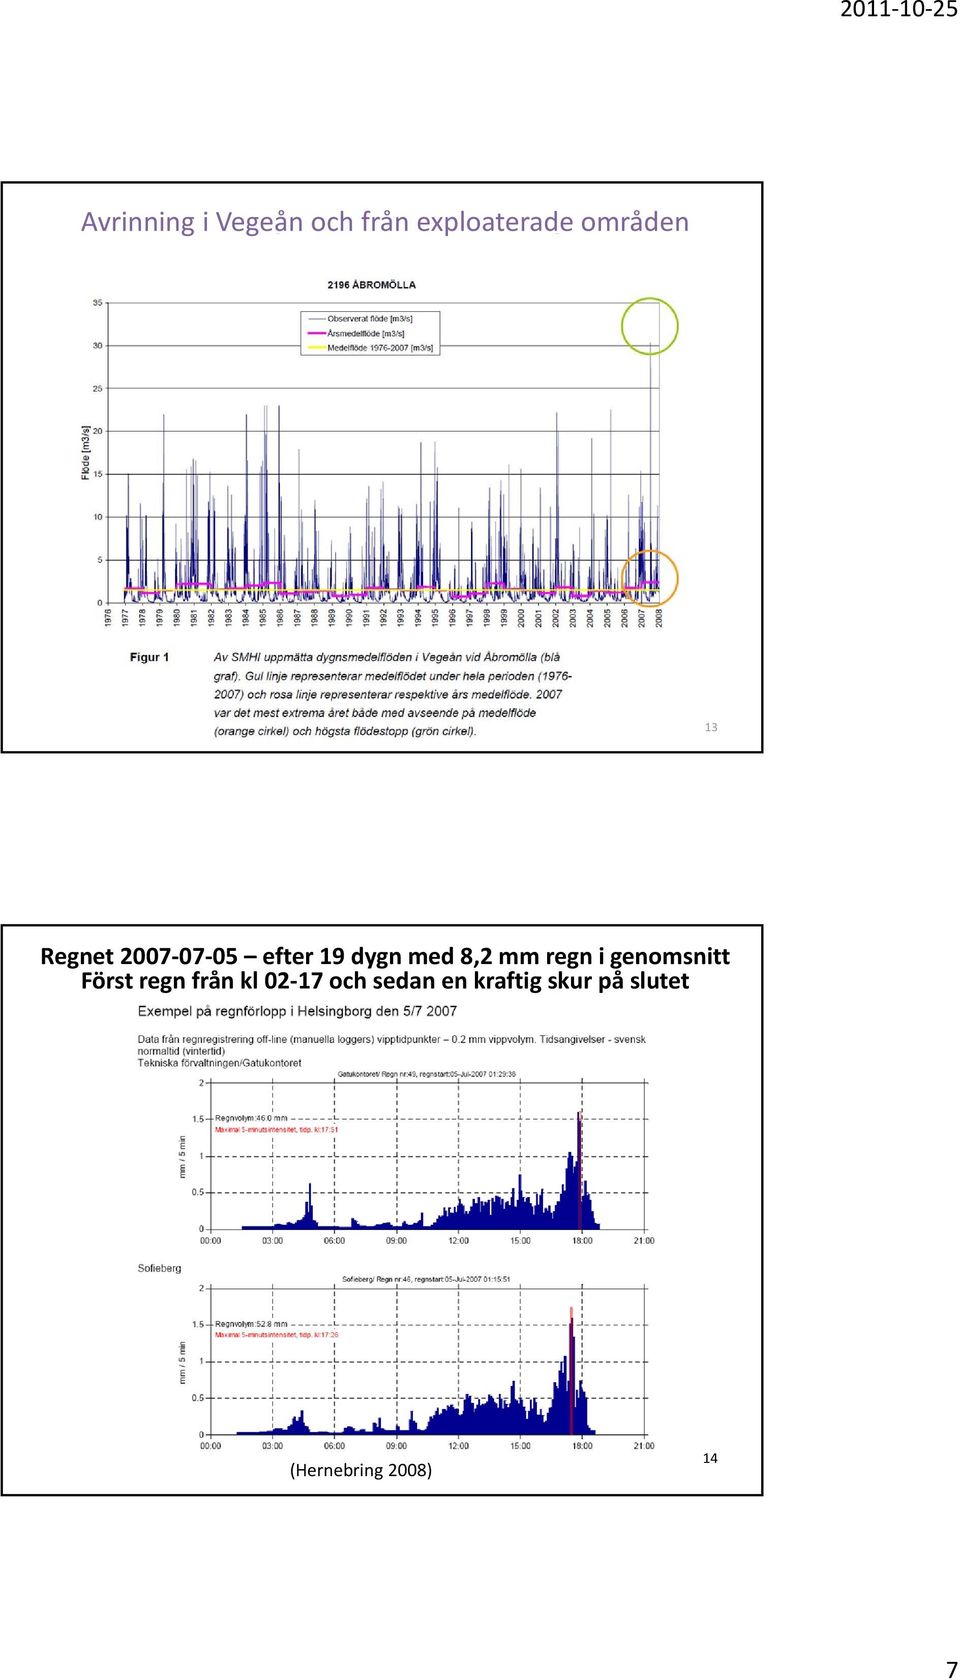This screenshot has width=960, height=1680.
Task: Click heading line 'Först regn från kl 02-17'
Action: pyautogui.click(x=385, y=981)
